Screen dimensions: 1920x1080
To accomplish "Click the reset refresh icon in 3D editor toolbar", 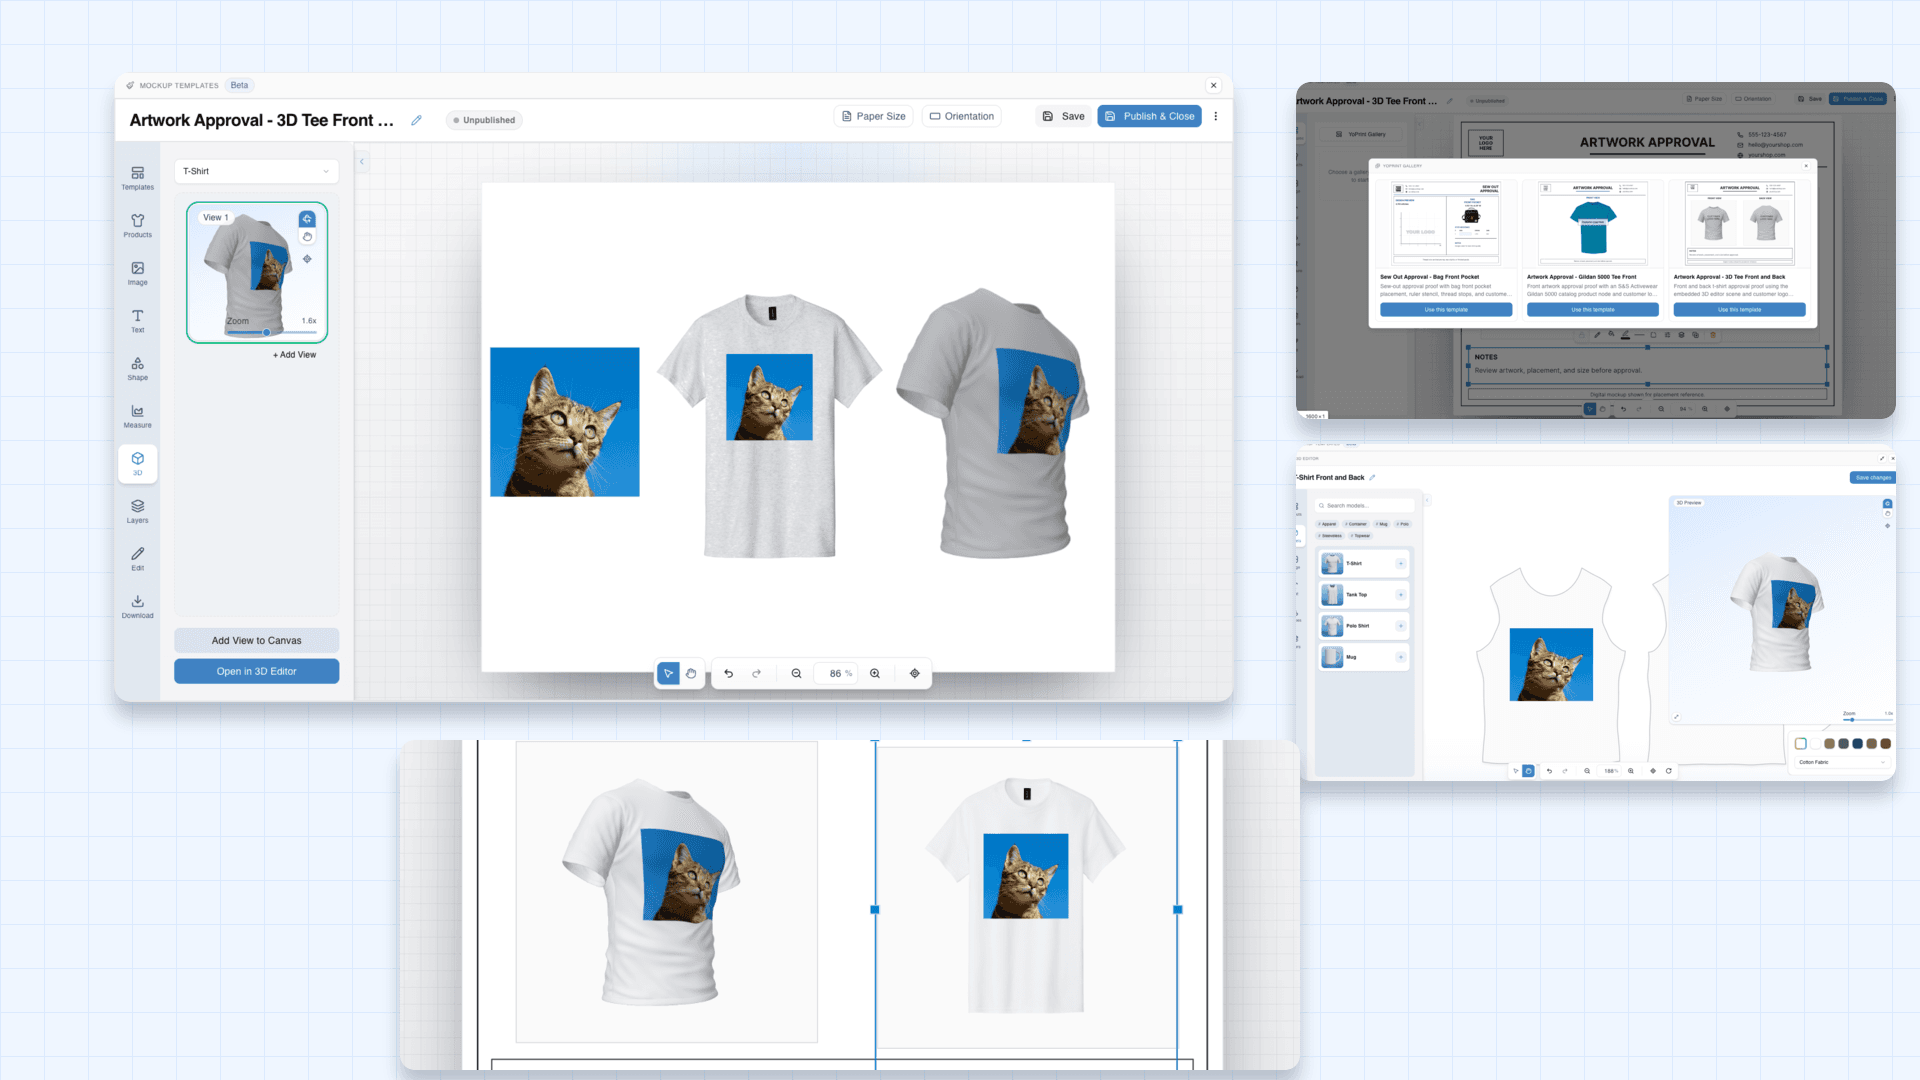I will point(1669,771).
